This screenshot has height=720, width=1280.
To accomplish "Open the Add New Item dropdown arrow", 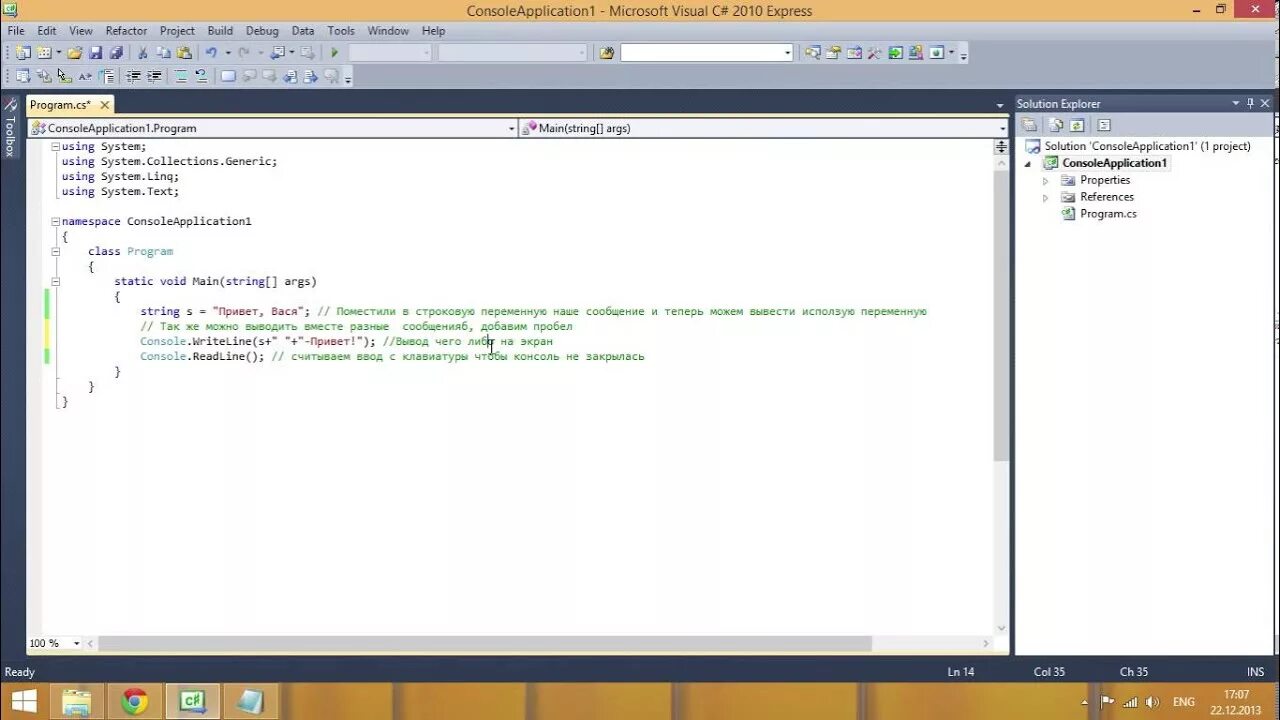I will (58, 53).
